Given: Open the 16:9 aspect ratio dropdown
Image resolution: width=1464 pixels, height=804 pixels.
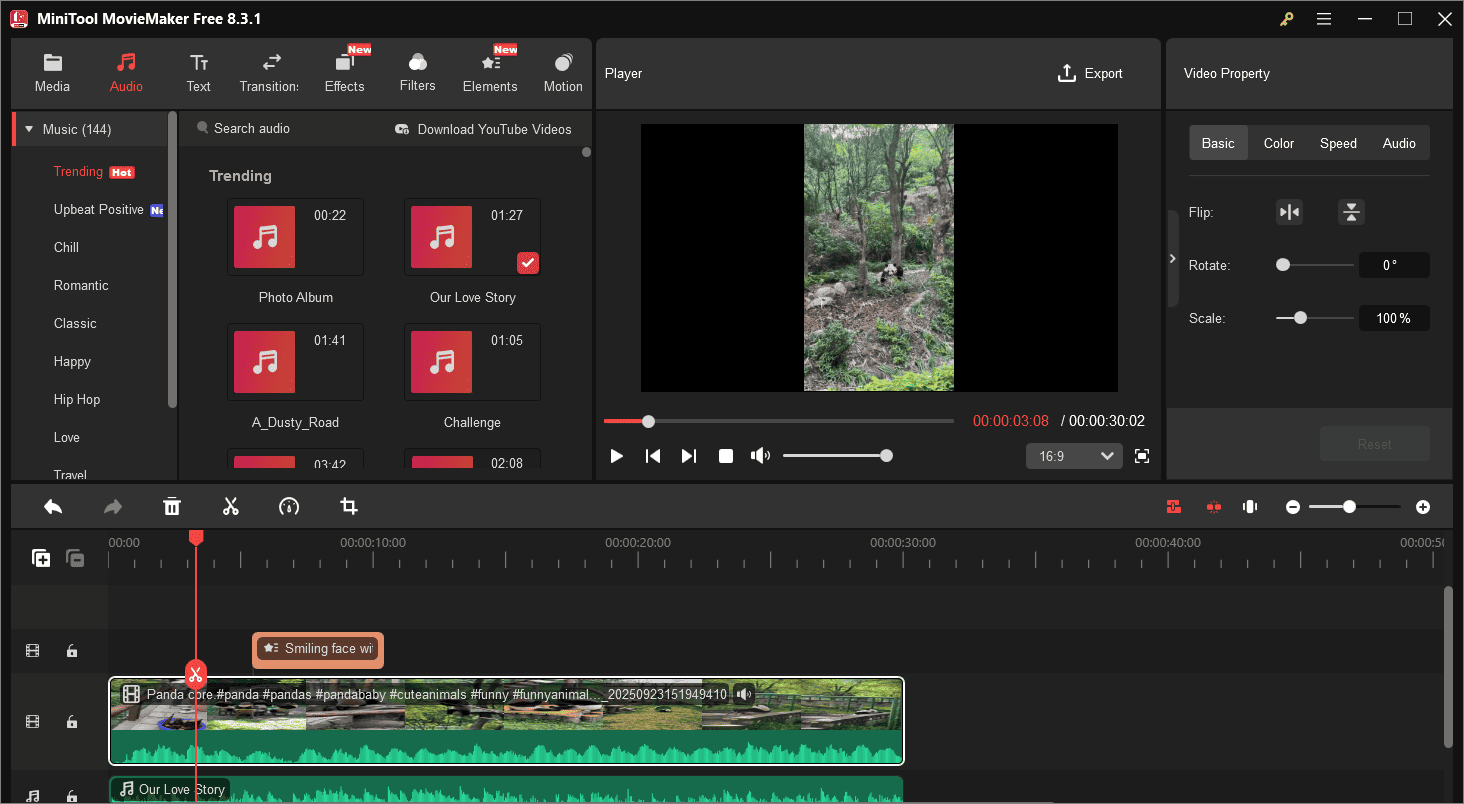Looking at the screenshot, I should pos(1074,456).
